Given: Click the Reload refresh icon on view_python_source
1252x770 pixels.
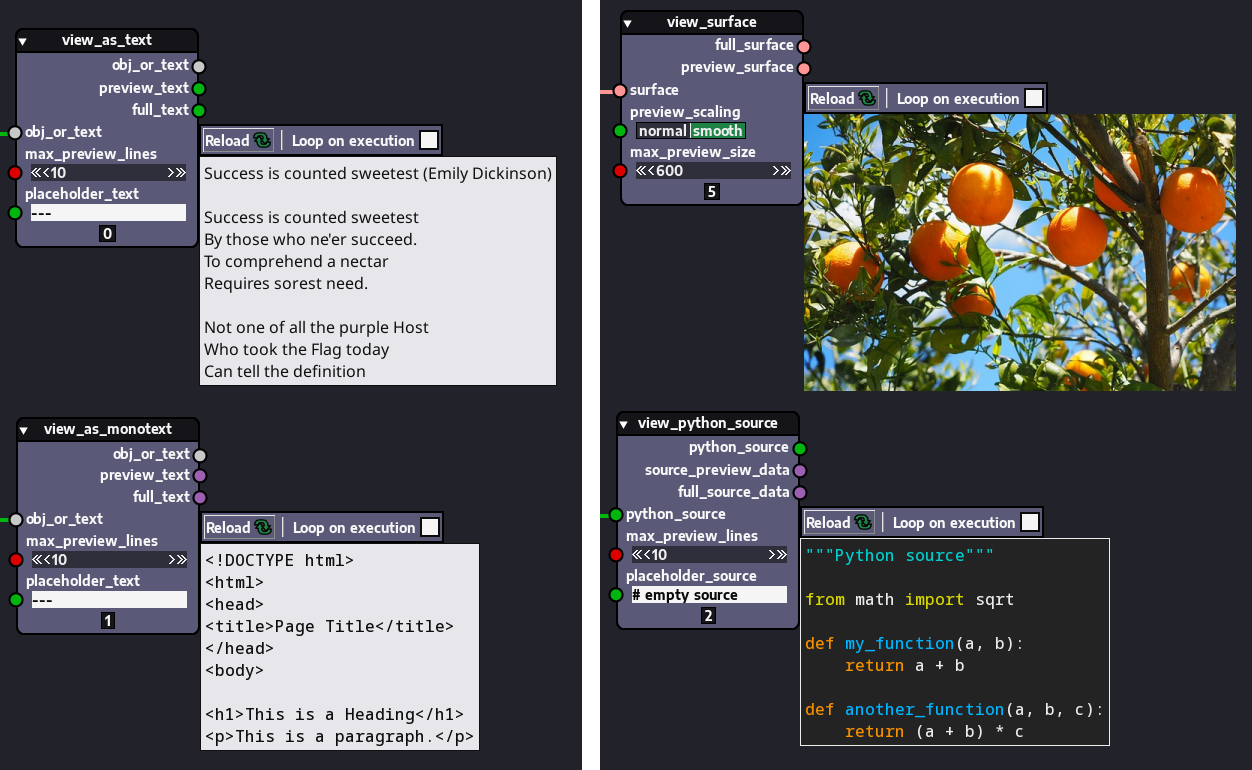Looking at the screenshot, I should (864, 522).
